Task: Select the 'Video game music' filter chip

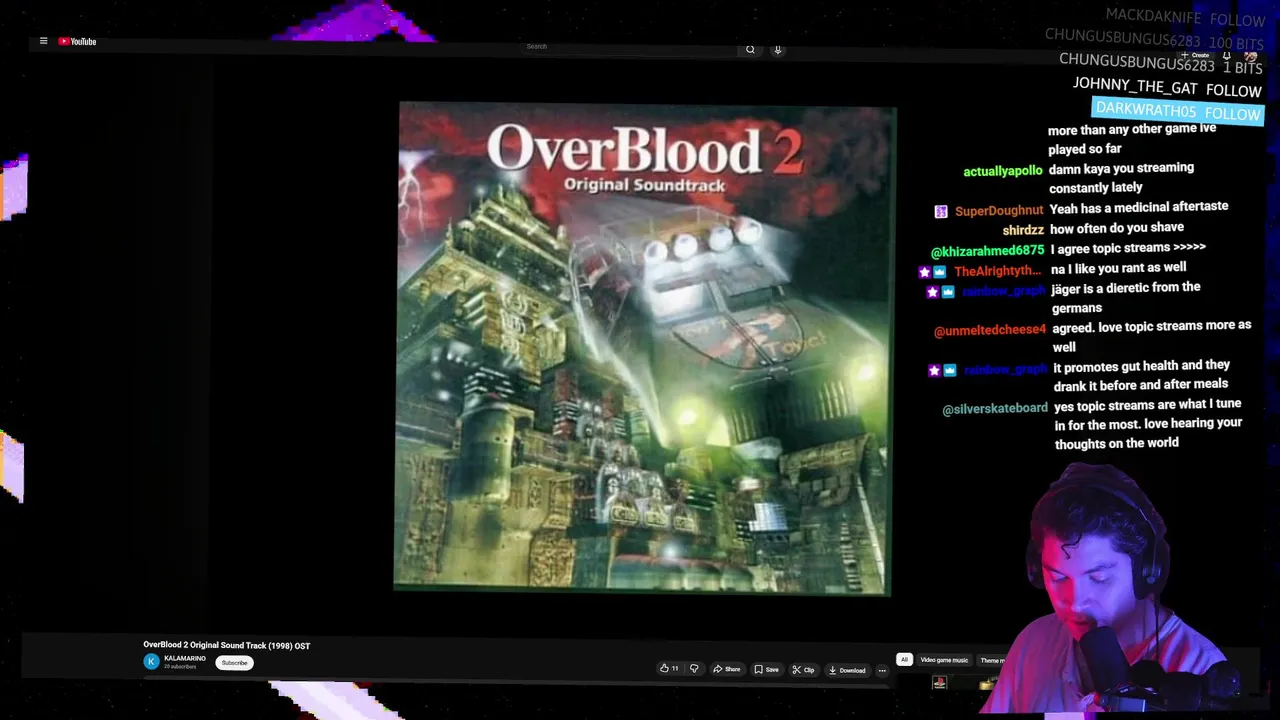Action: [x=944, y=660]
